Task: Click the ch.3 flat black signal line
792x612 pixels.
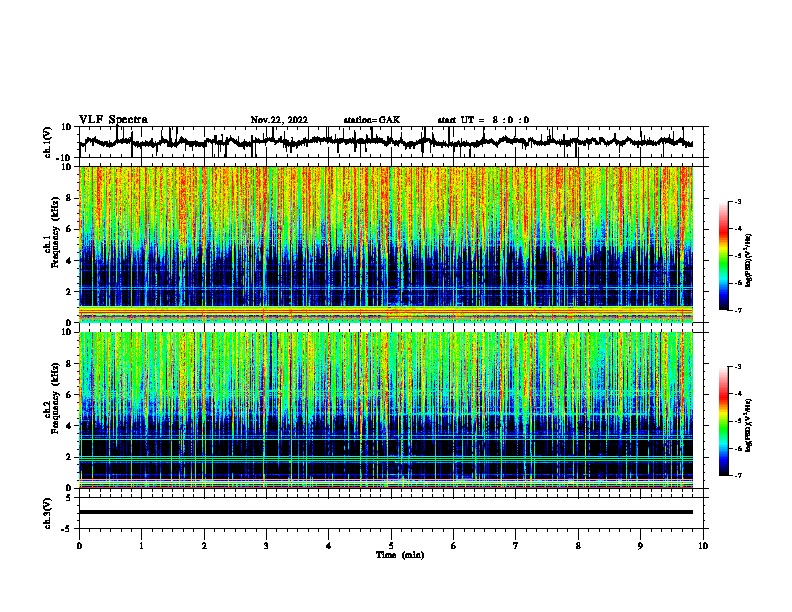Action: (x=386, y=512)
